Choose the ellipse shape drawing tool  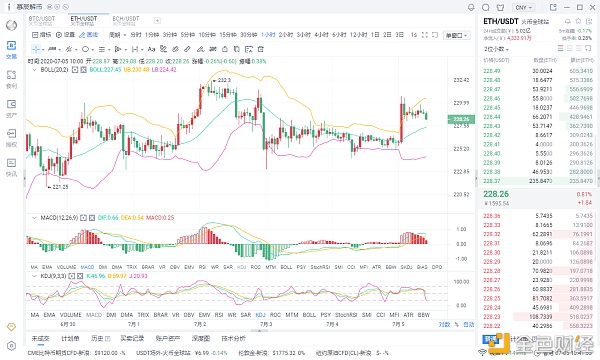click(85, 49)
